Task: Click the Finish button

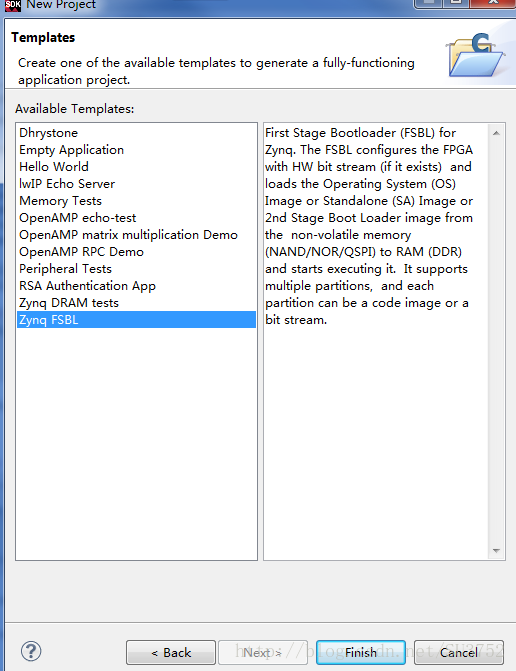Action: 361,653
